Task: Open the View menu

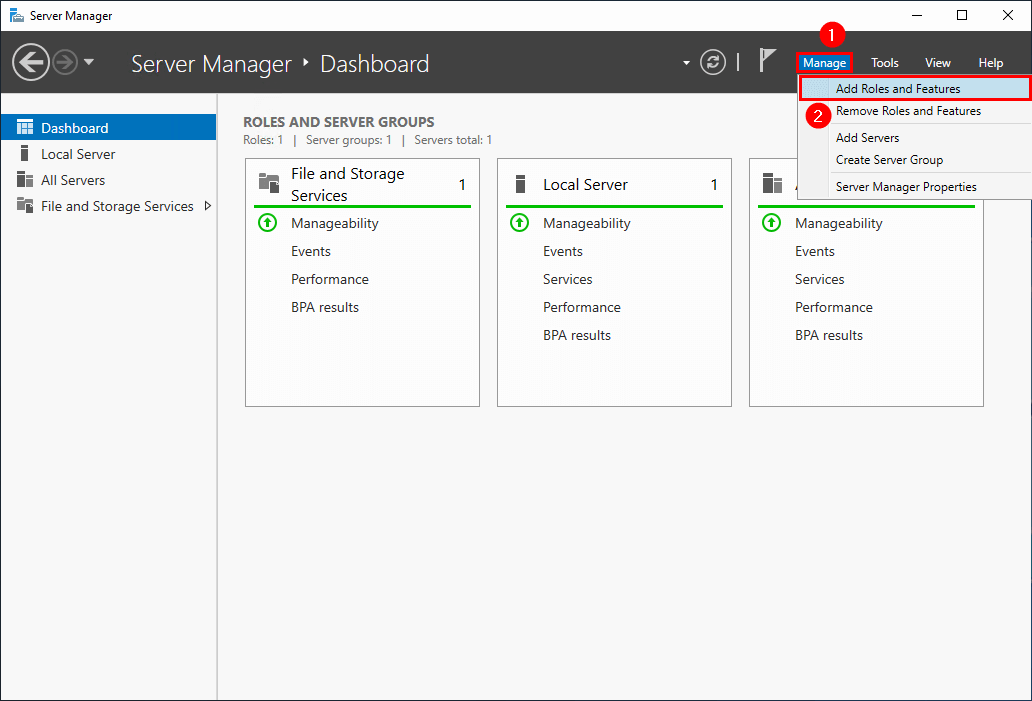Action: point(937,63)
